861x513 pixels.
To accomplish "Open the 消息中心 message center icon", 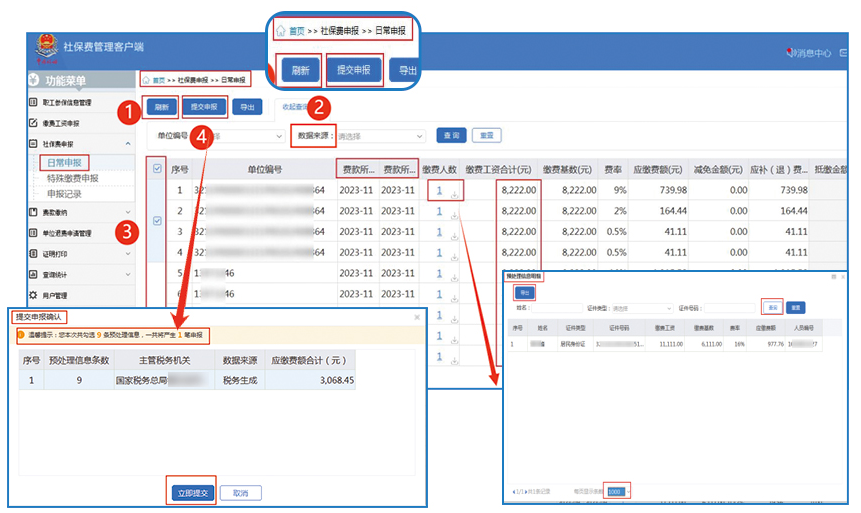I will (787, 53).
